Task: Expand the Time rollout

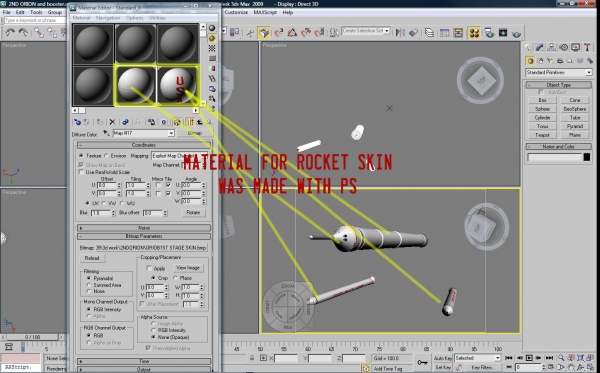Action: (x=144, y=361)
